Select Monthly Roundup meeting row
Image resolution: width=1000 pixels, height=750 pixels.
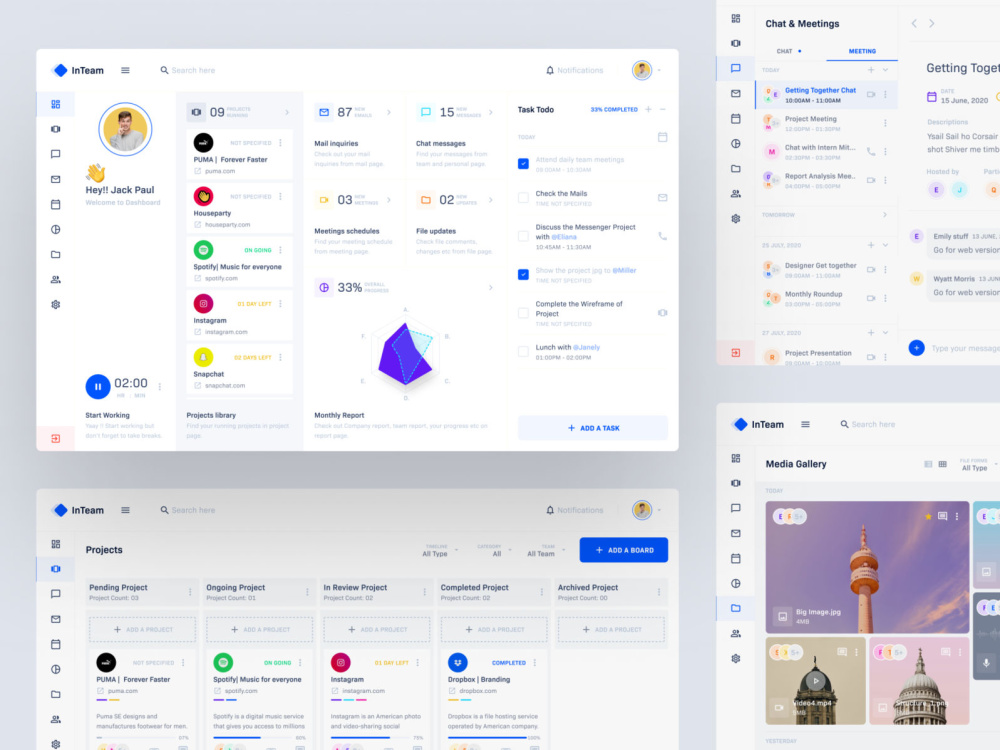coord(826,298)
